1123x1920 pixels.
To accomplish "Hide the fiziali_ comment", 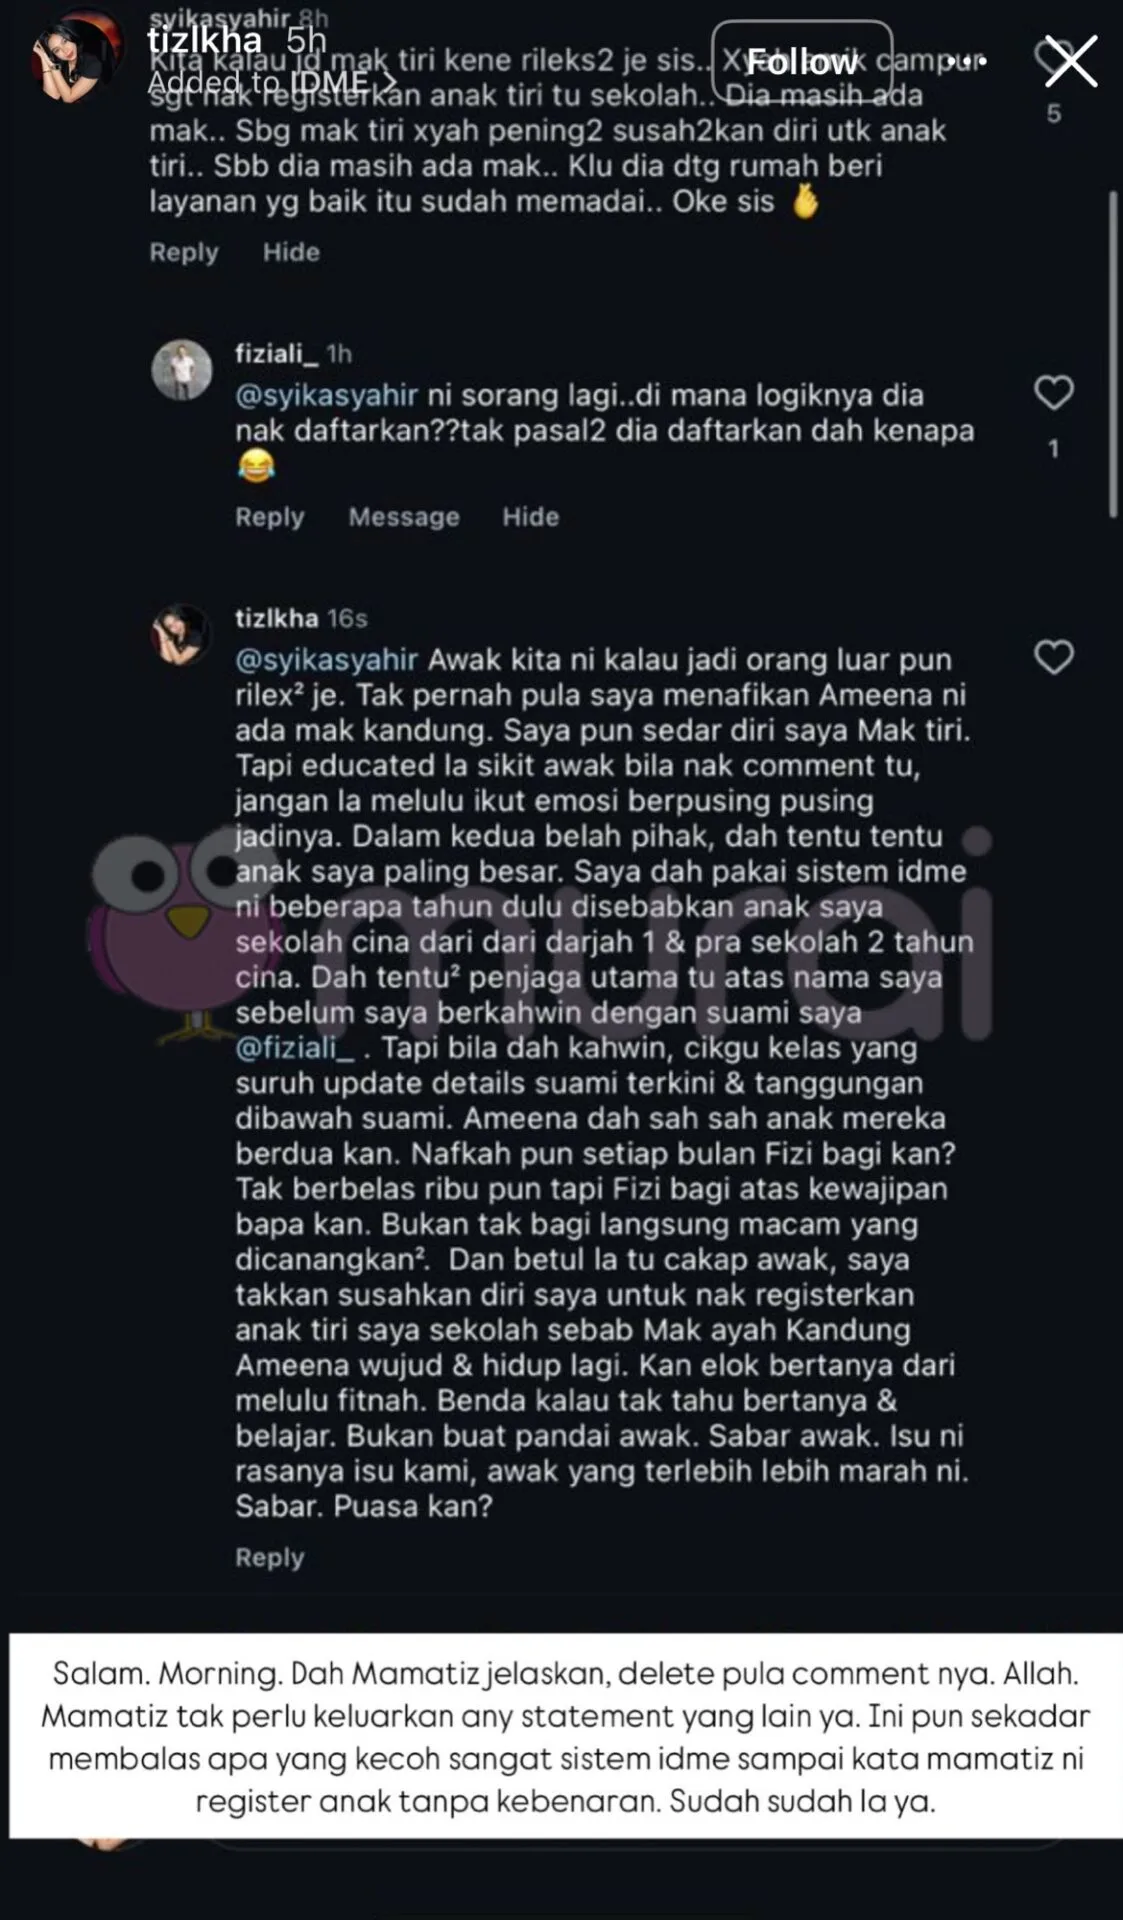I will (530, 517).
